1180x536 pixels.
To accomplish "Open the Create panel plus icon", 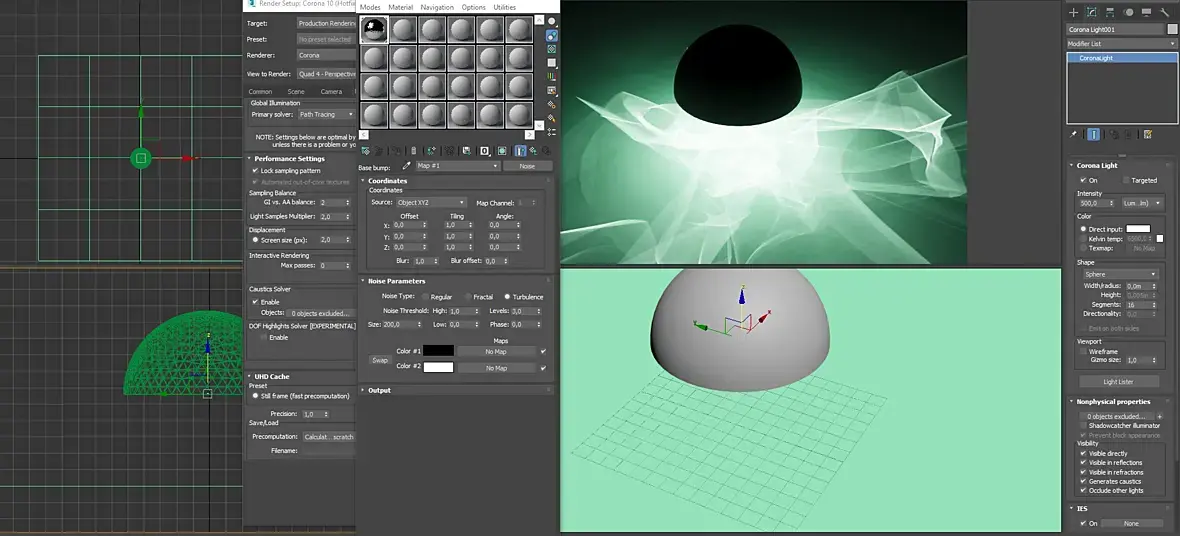I will (x=1074, y=13).
